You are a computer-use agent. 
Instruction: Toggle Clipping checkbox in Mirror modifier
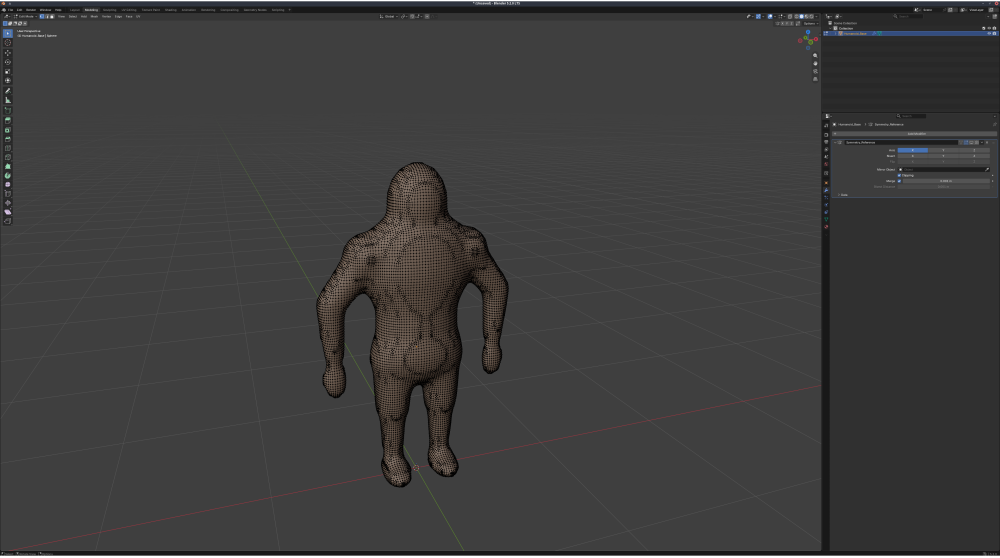pyautogui.click(x=899, y=175)
